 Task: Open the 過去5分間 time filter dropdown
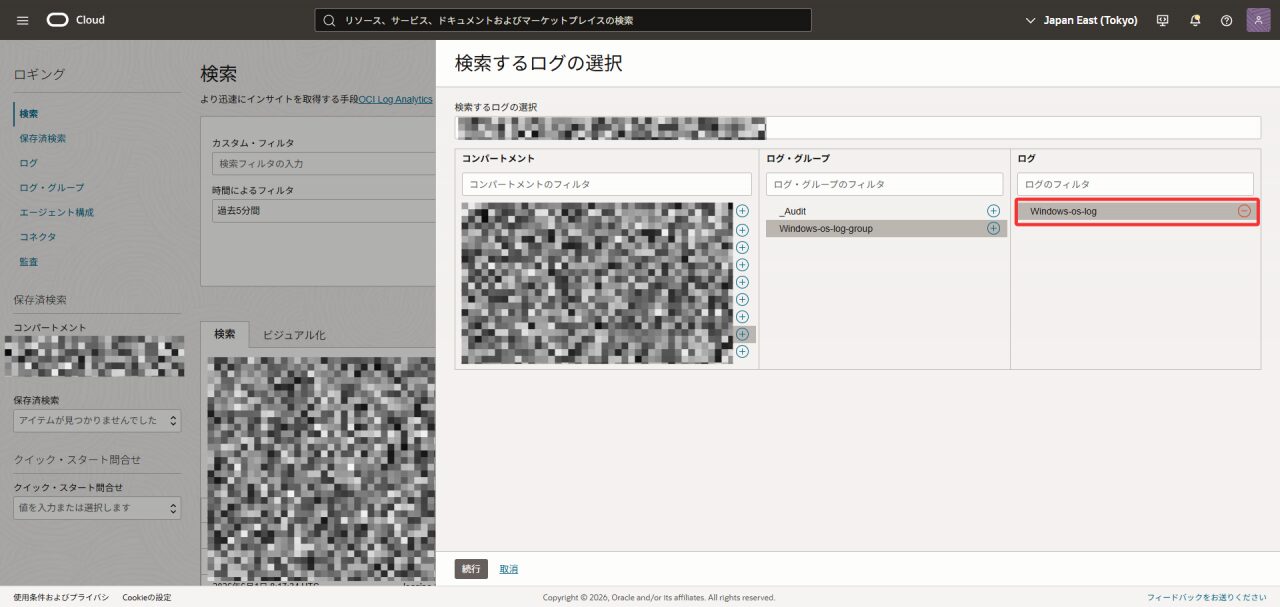pos(323,211)
